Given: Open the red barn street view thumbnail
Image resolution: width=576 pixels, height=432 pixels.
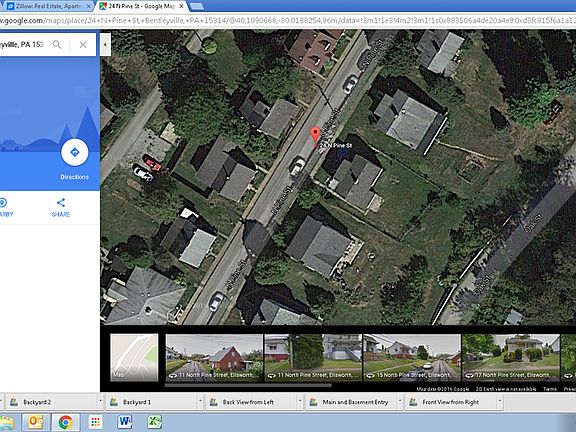Looking at the screenshot, I should coord(214,357).
